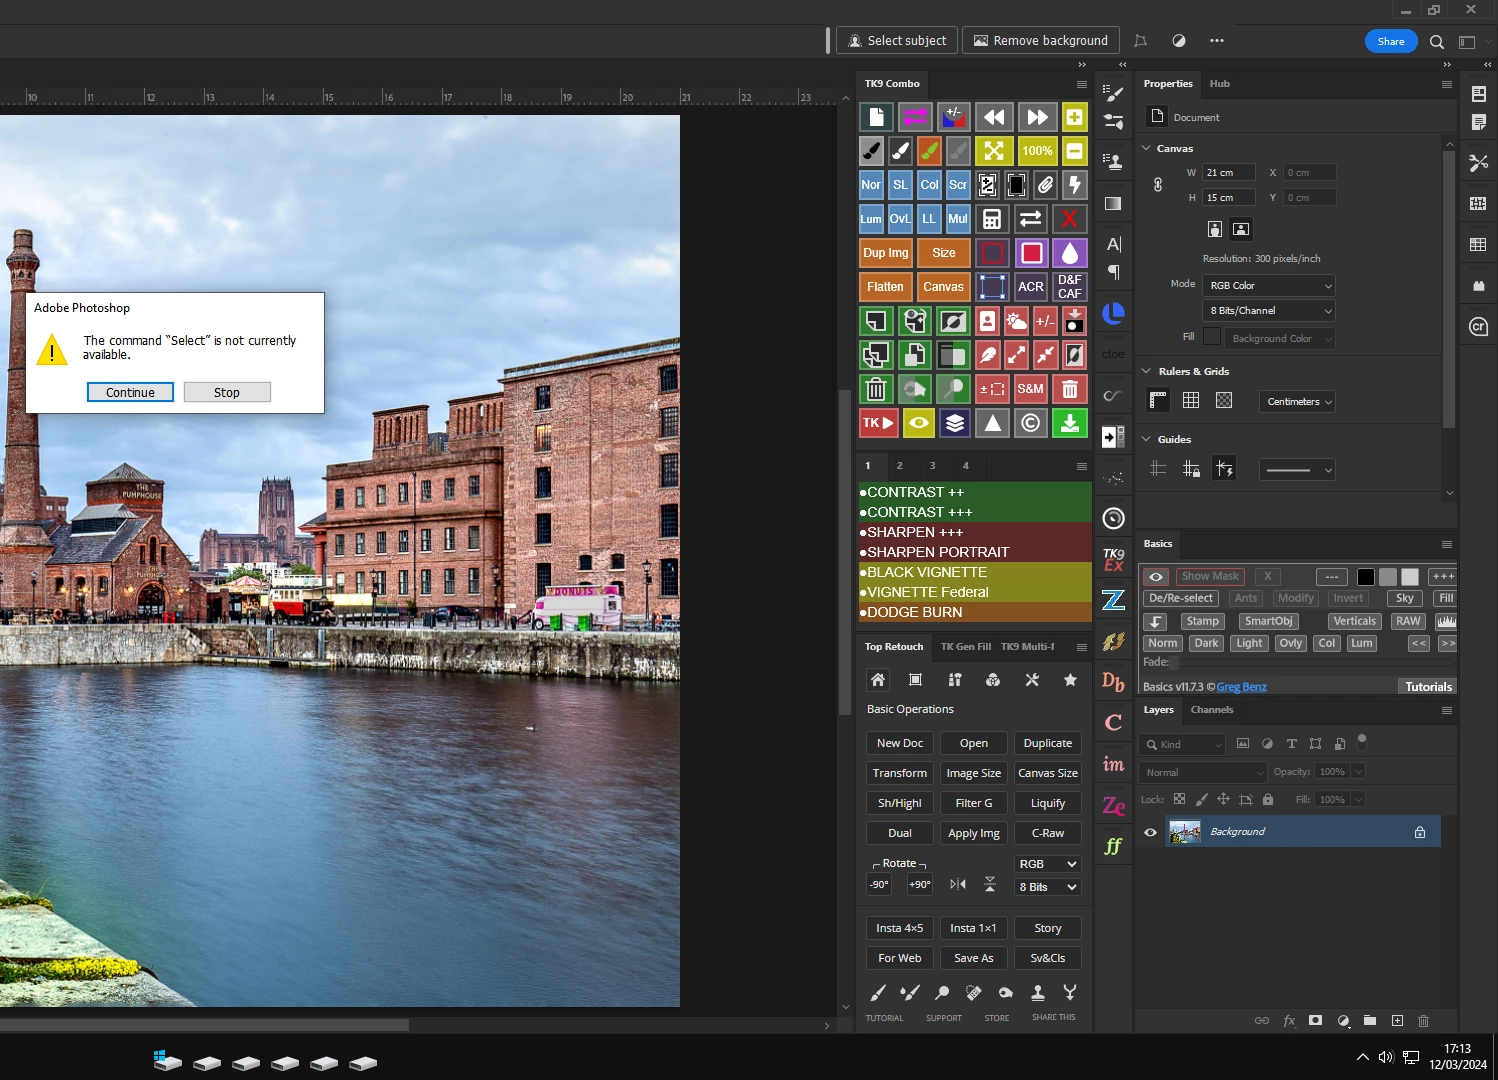This screenshot has height=1080, width=1498.
Task: Select tab 4 in TK9 Combo panel
Action: (965, 466)
